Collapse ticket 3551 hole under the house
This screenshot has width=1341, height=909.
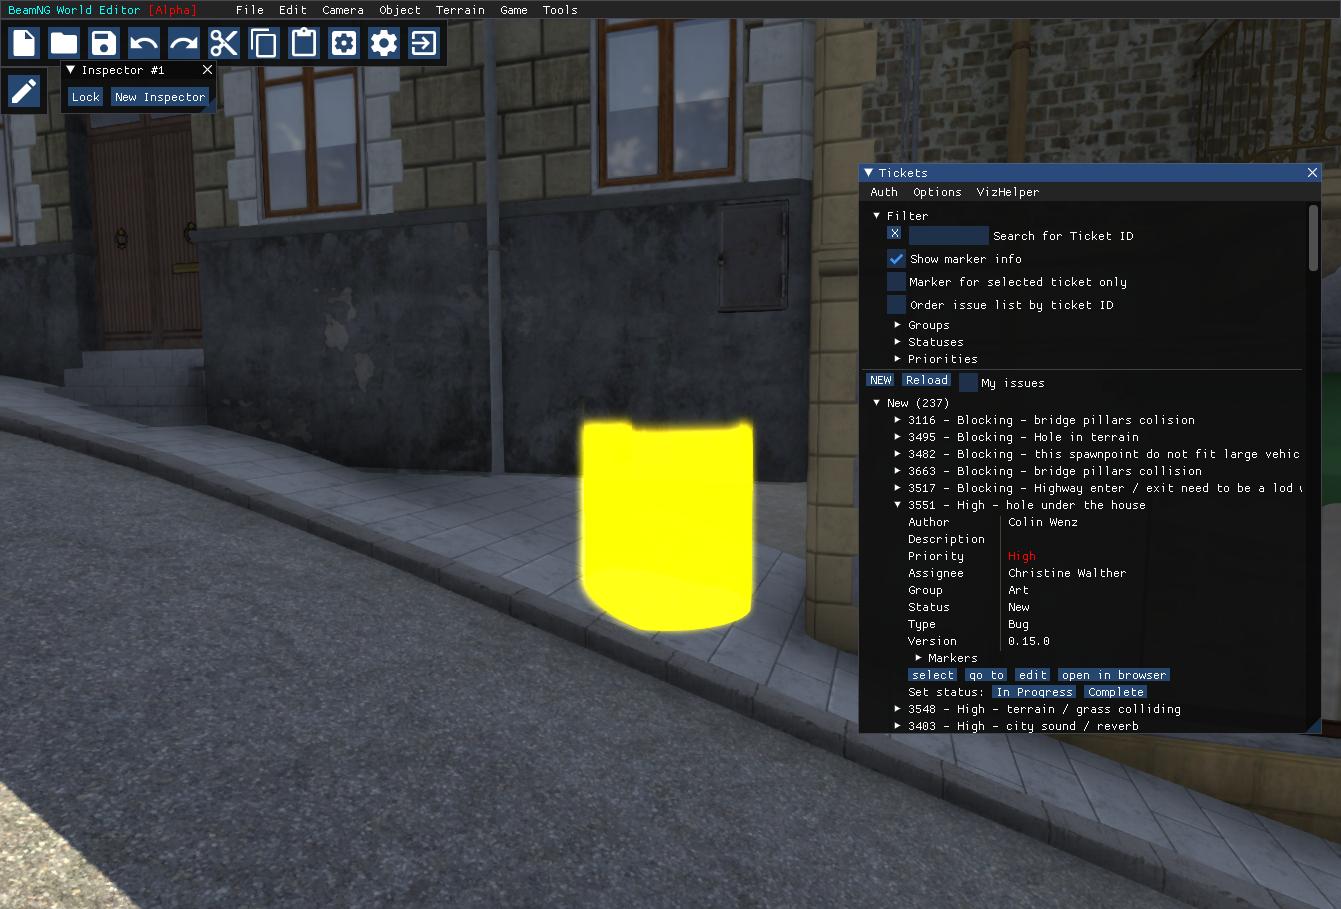click(x=897, y=505)
